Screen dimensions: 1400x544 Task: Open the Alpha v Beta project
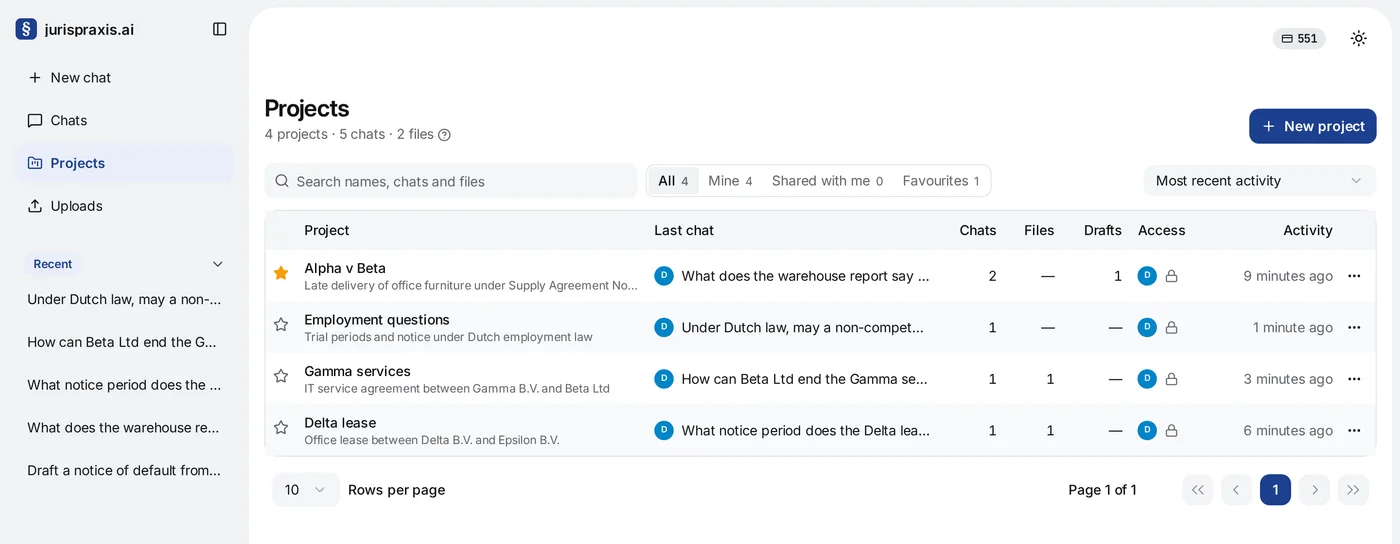click(345, 268)
